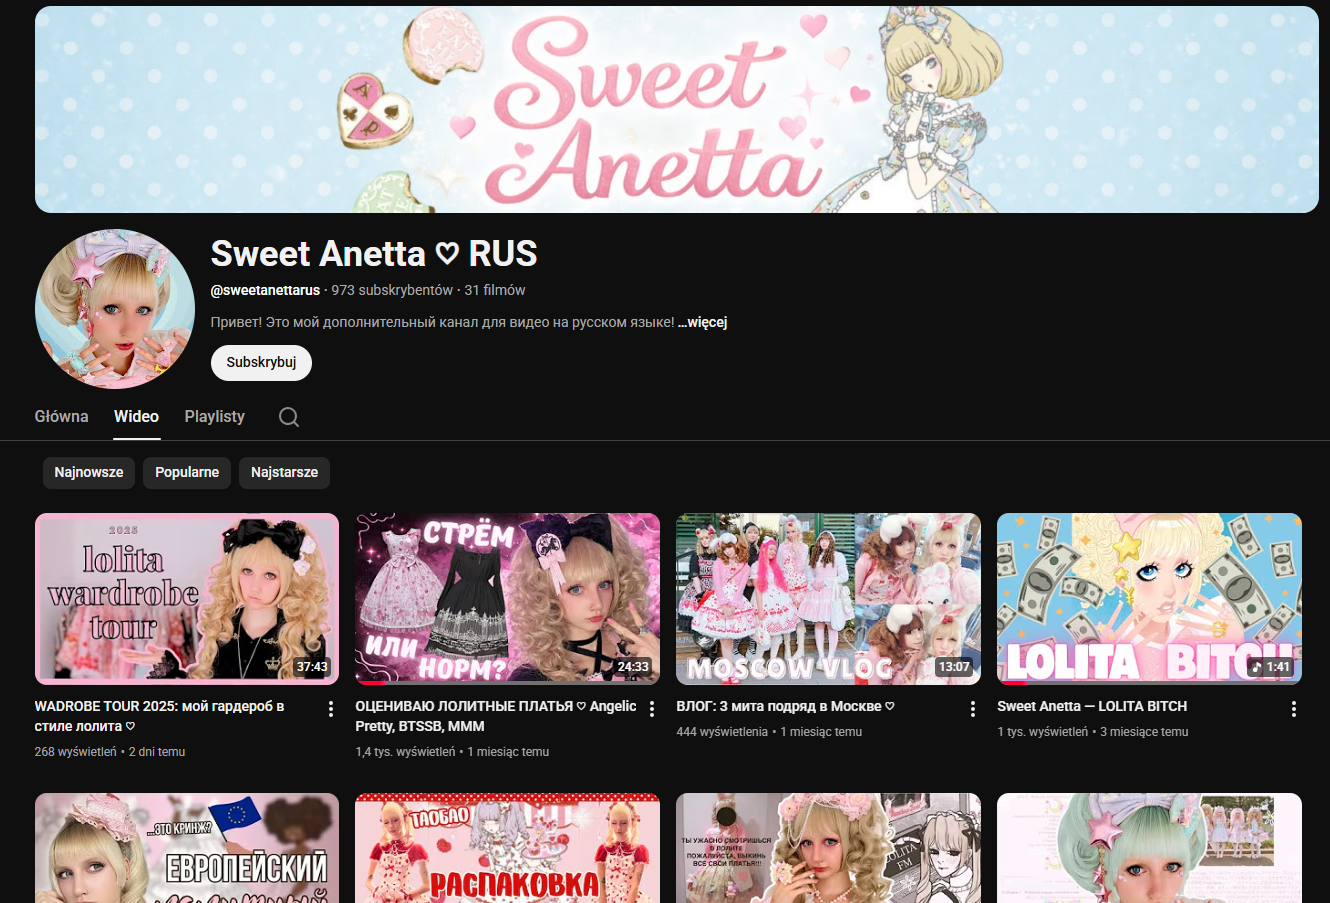Select the Wideo tab
Screen dimensions: 1330x903
(x=136, y=416)
